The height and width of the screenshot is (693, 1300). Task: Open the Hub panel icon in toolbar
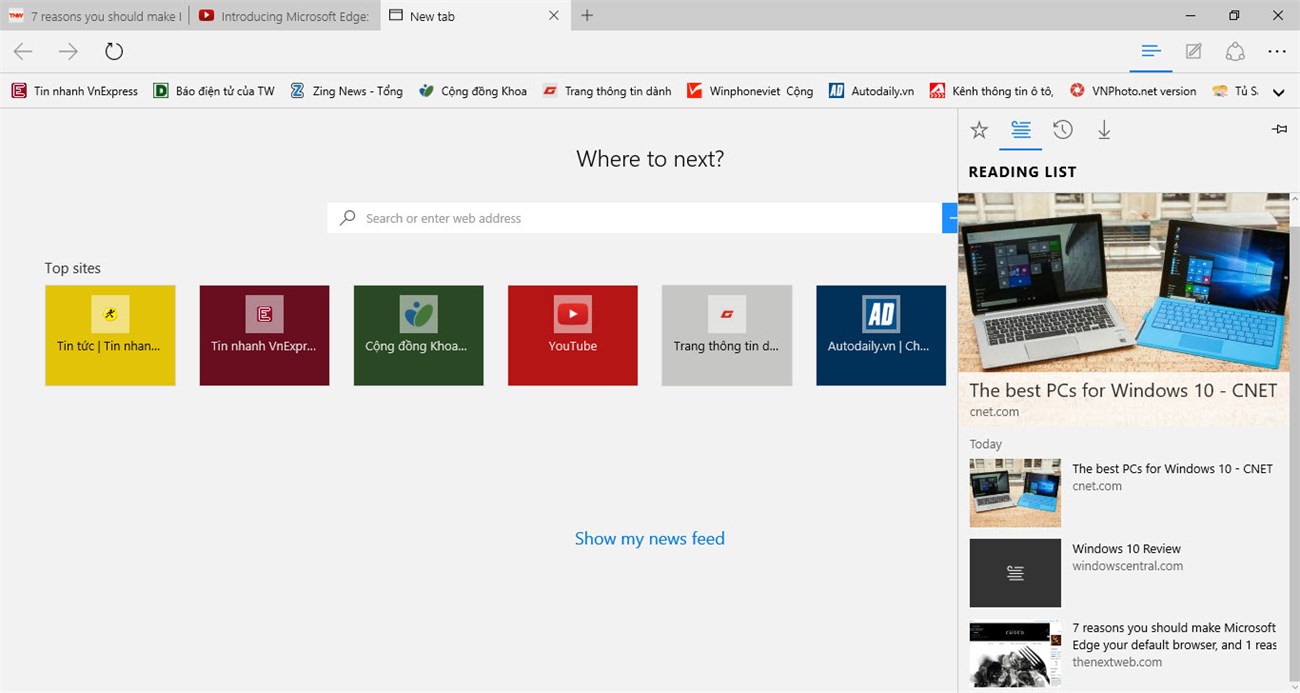point(1151,51)
